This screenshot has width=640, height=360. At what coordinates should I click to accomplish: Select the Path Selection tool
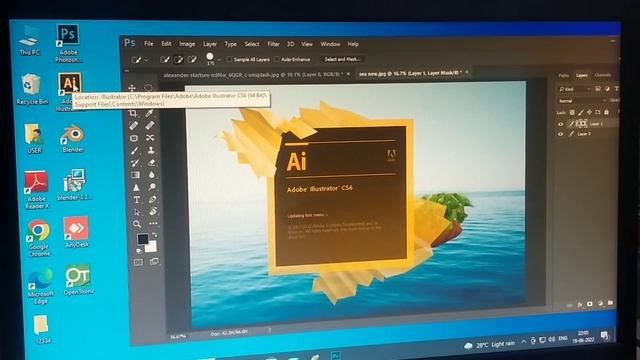[x=137, y=212]
